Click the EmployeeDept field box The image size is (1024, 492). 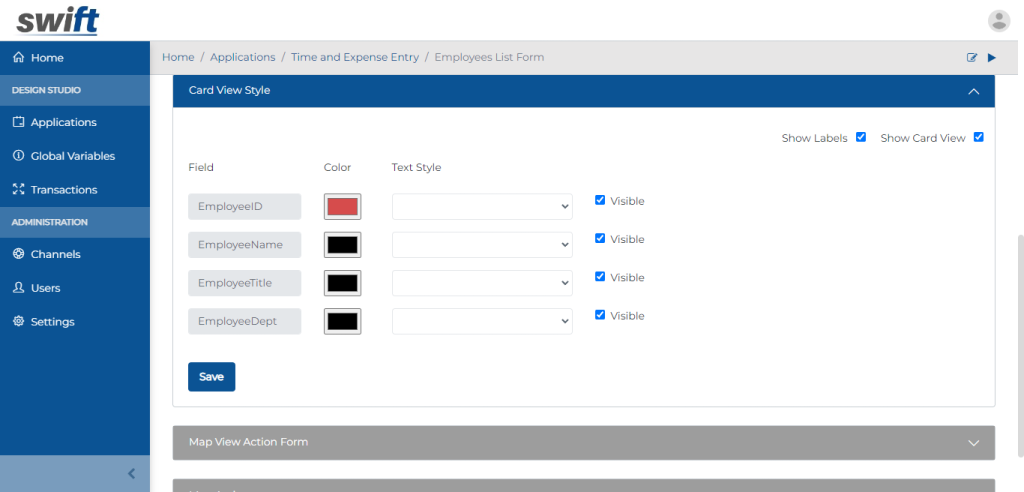tap(244, 321)
